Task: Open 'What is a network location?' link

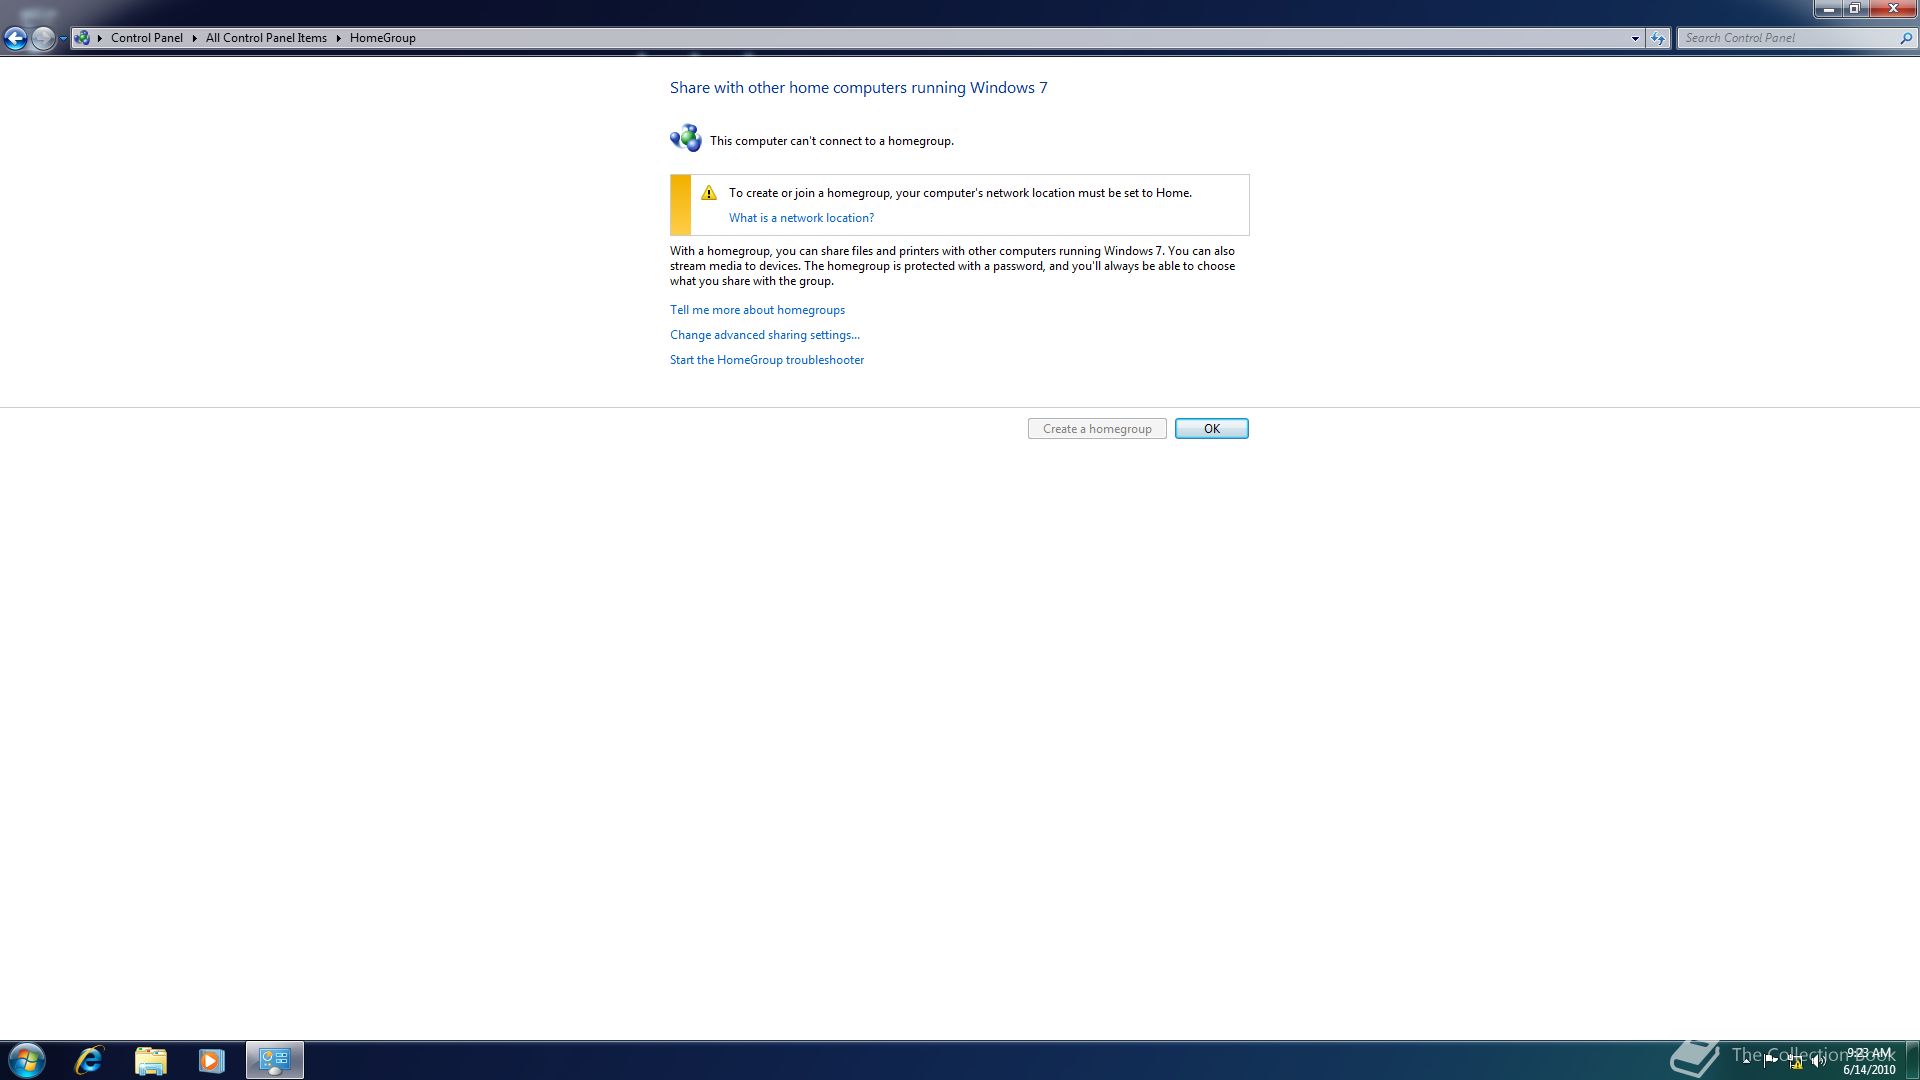Action: 801,218
